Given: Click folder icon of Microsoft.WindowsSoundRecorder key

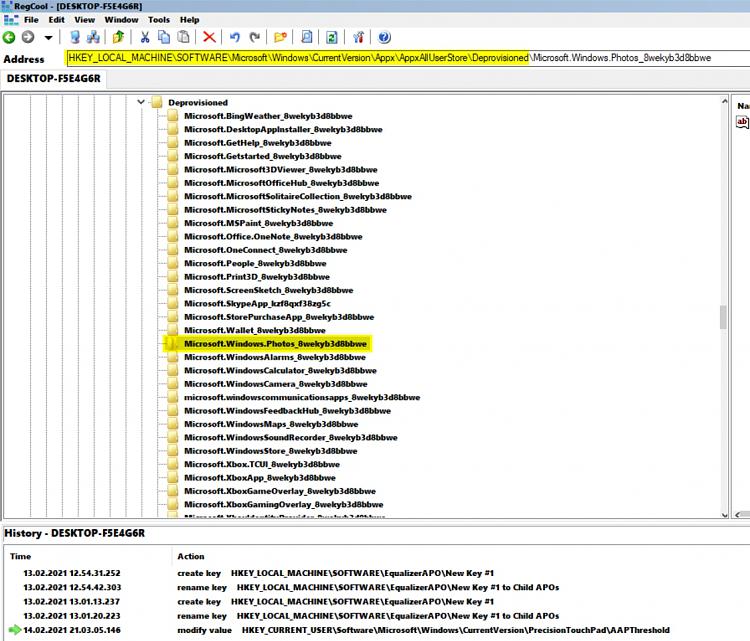Looking at the screenshot, I should click(173, 437).
